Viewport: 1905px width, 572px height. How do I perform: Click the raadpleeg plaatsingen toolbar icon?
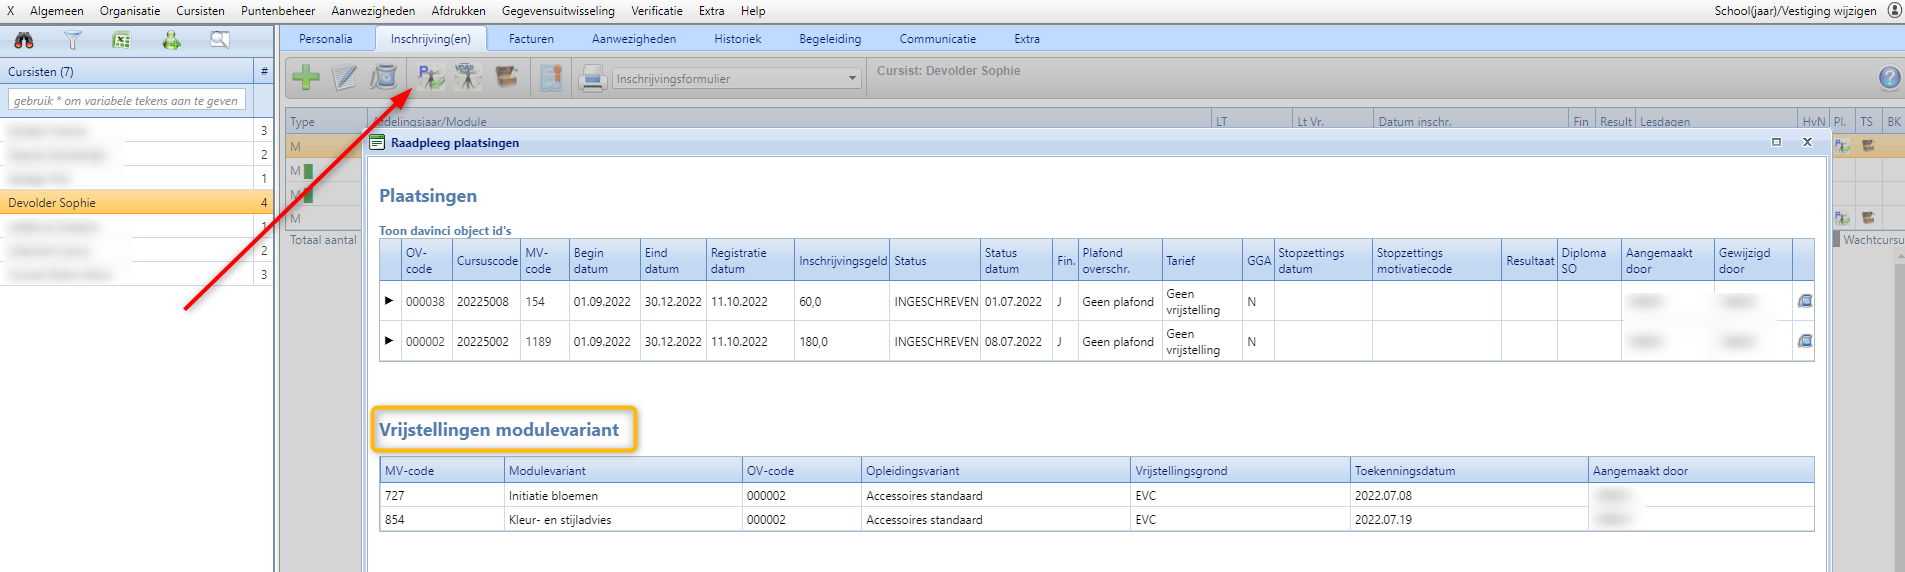tap(431, 77)
